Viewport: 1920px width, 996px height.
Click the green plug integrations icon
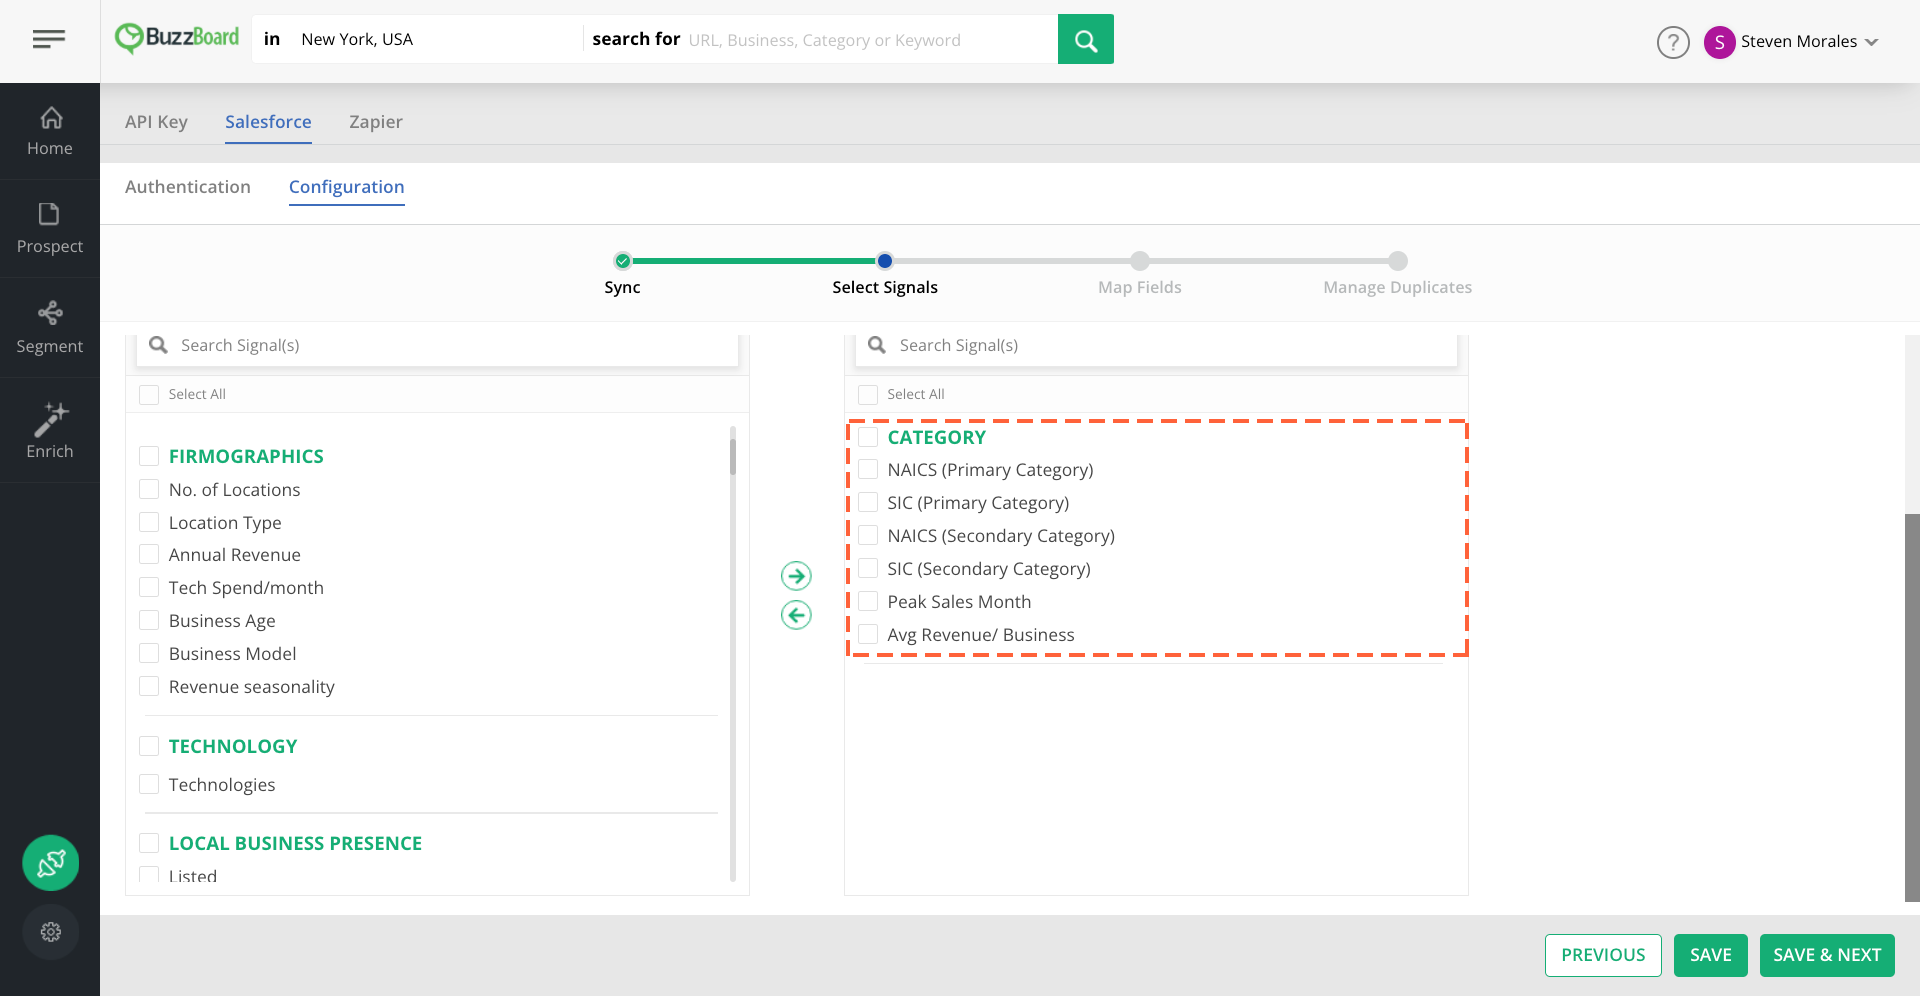(x=51, y=863)
